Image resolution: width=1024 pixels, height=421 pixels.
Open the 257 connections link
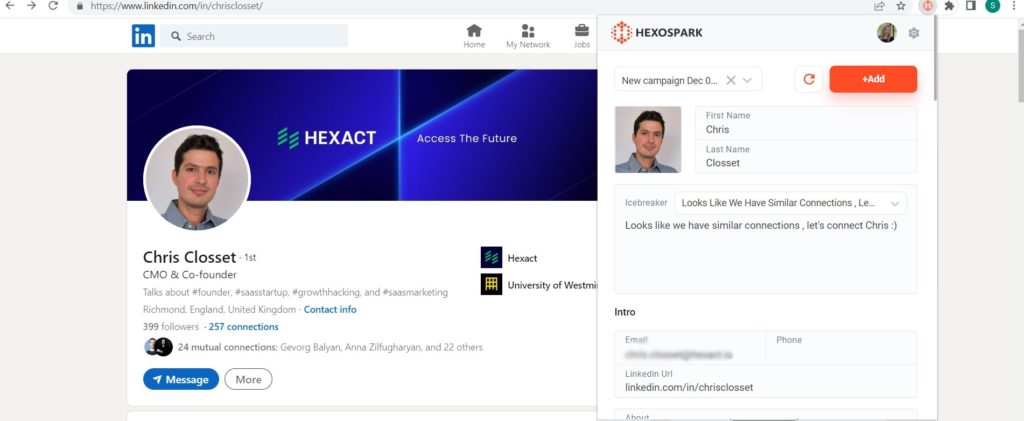tap(244, 326)
